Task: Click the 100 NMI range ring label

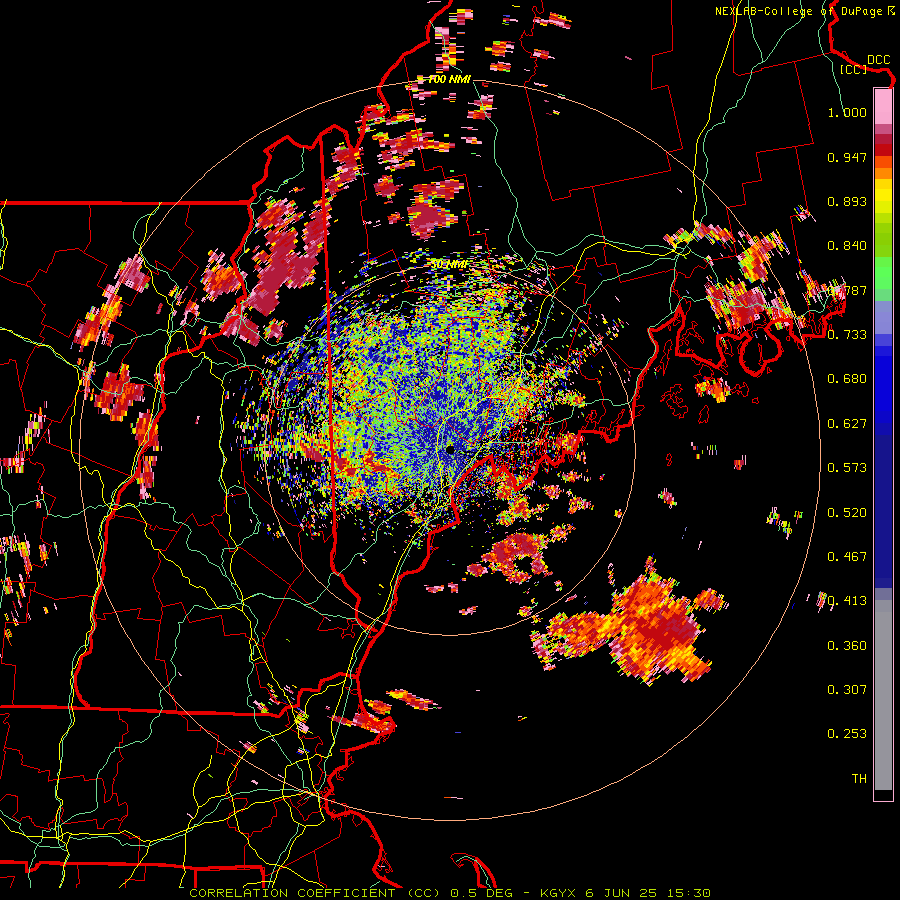Action: click(x=449, y=79)
